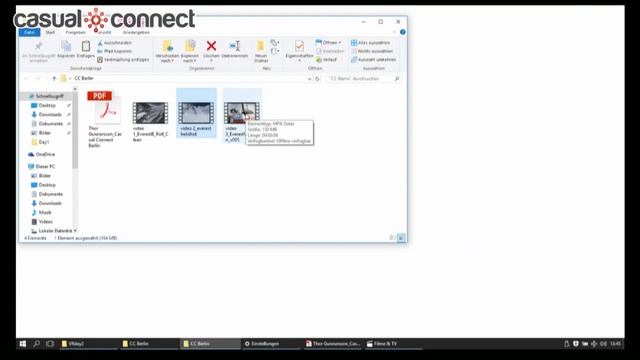
Task: Click the taskbar search magnifier icon
Action: 36,344
